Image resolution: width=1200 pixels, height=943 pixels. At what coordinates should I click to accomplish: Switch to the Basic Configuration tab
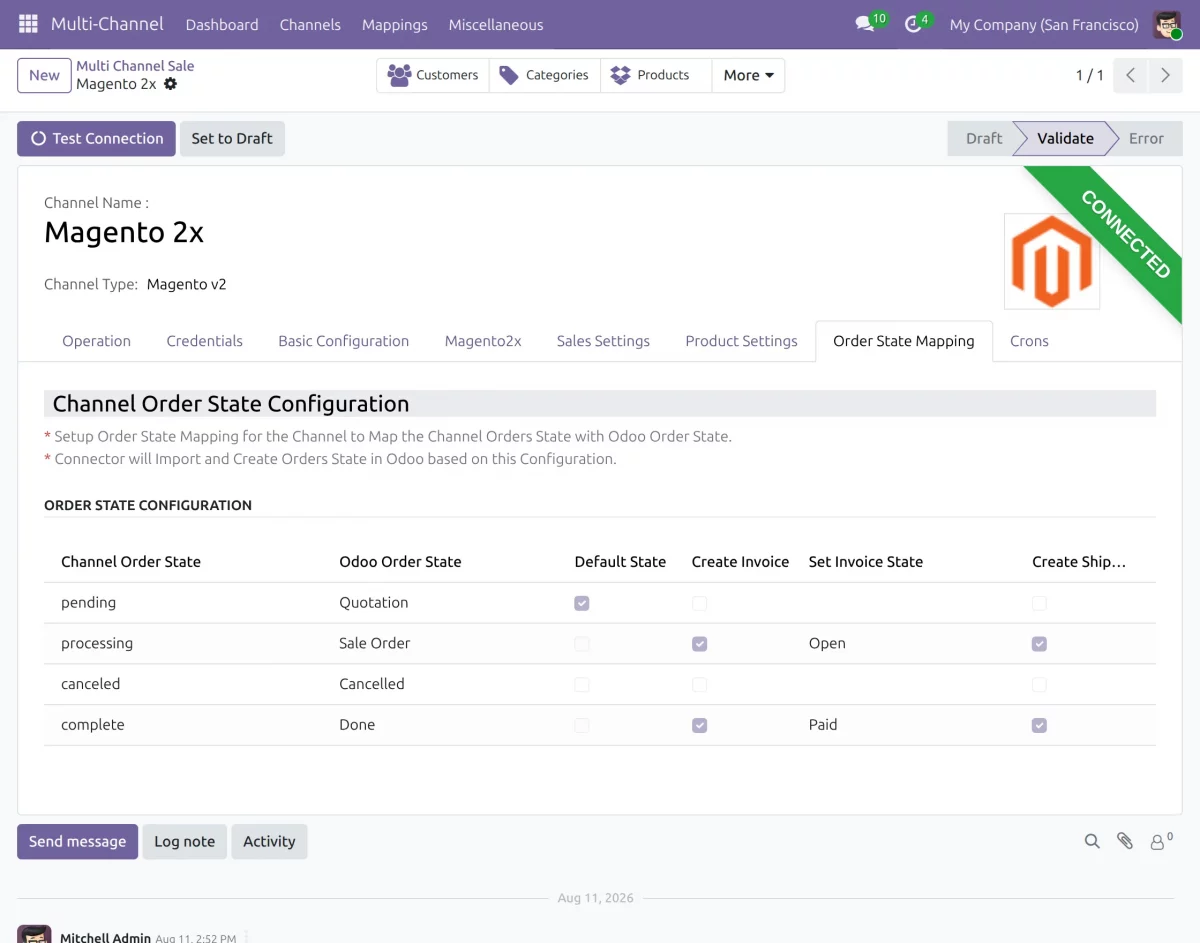click(344, 341)
